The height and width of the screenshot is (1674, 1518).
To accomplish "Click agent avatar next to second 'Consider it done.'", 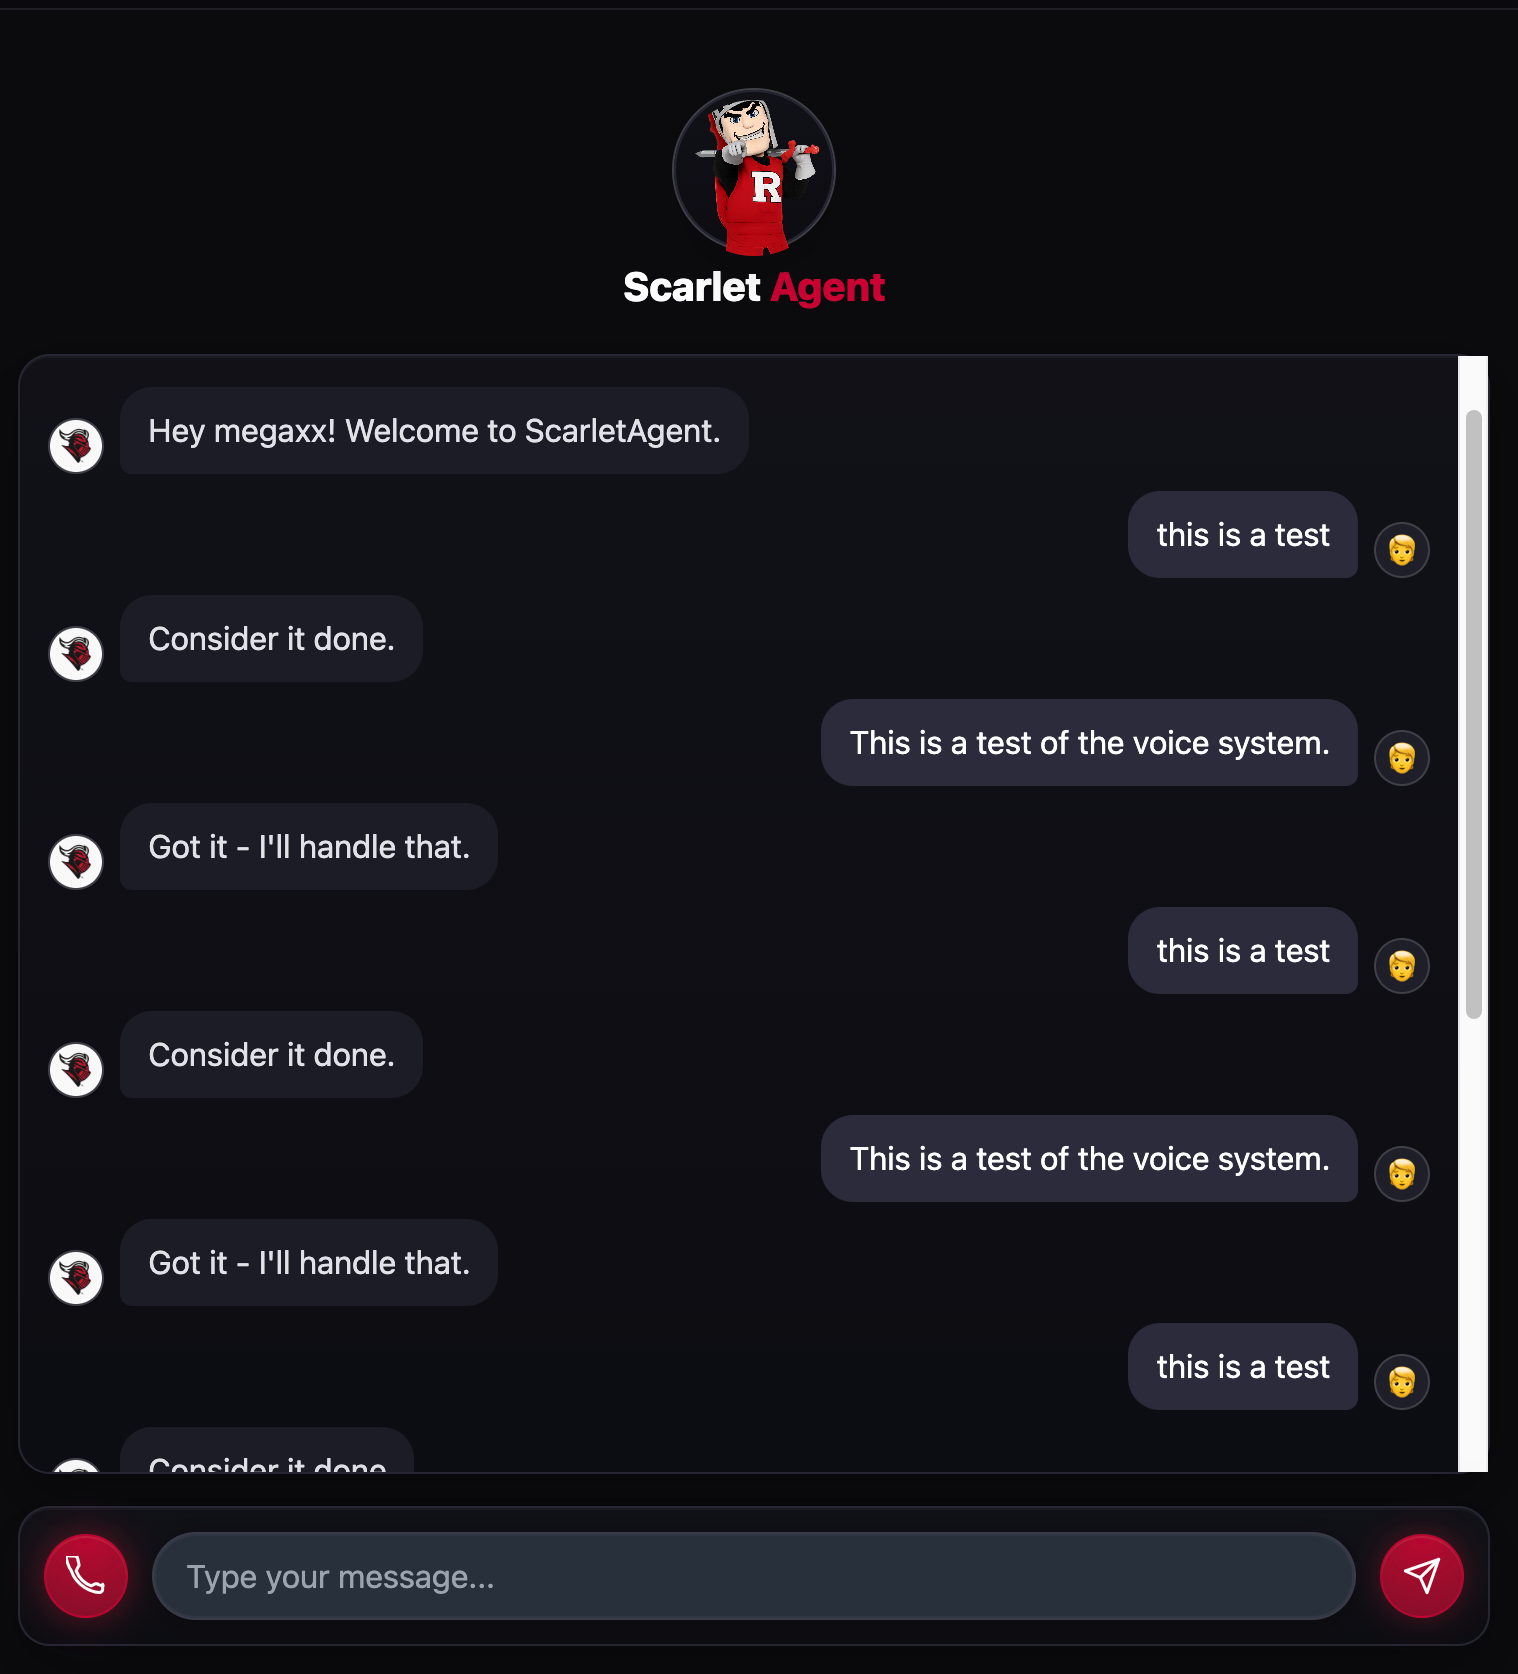I will coord(76,1070).
